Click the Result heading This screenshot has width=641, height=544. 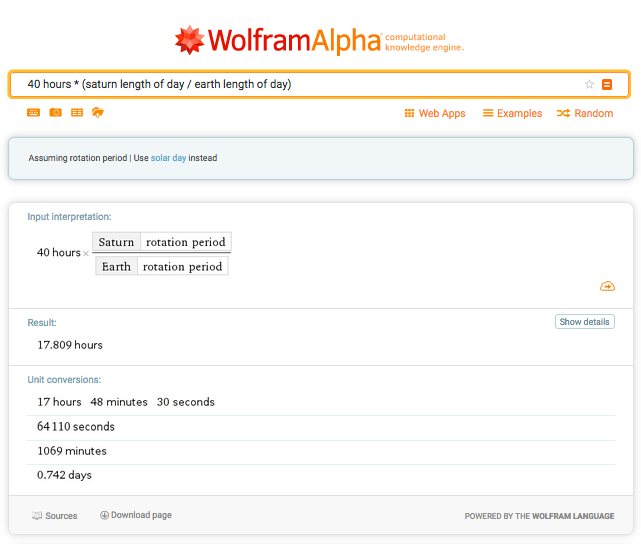[x=42, y=322]
